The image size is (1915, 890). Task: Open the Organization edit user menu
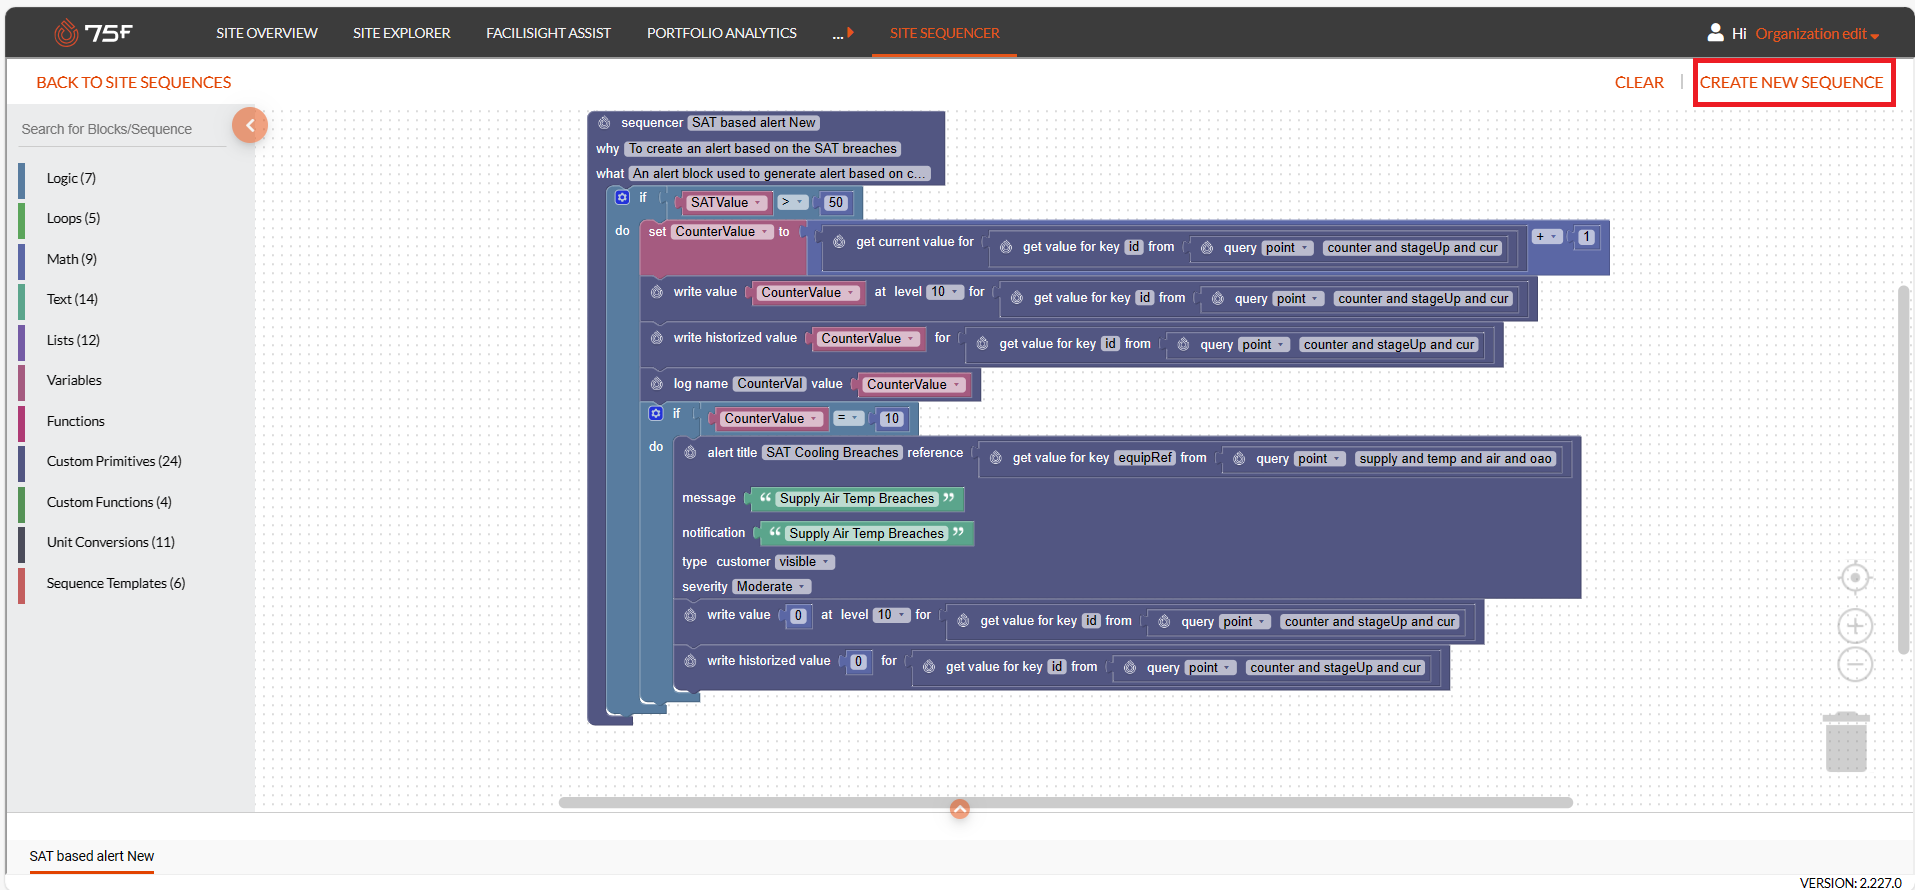click(1817, 34)
